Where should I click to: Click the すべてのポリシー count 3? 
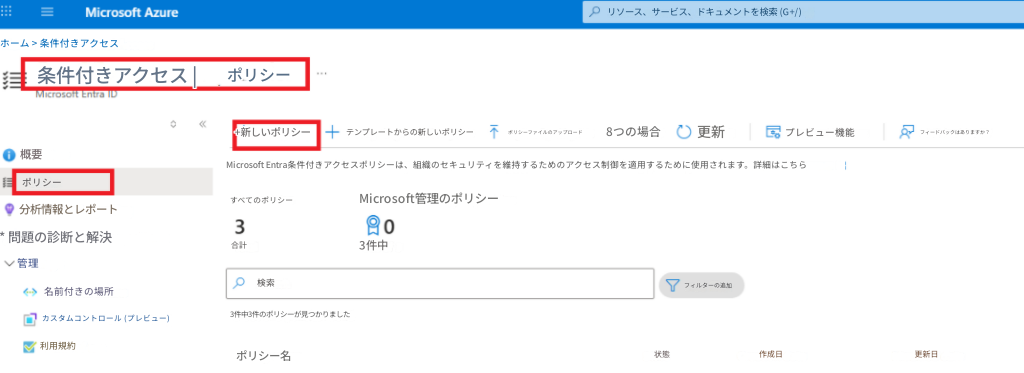point(240,227)
